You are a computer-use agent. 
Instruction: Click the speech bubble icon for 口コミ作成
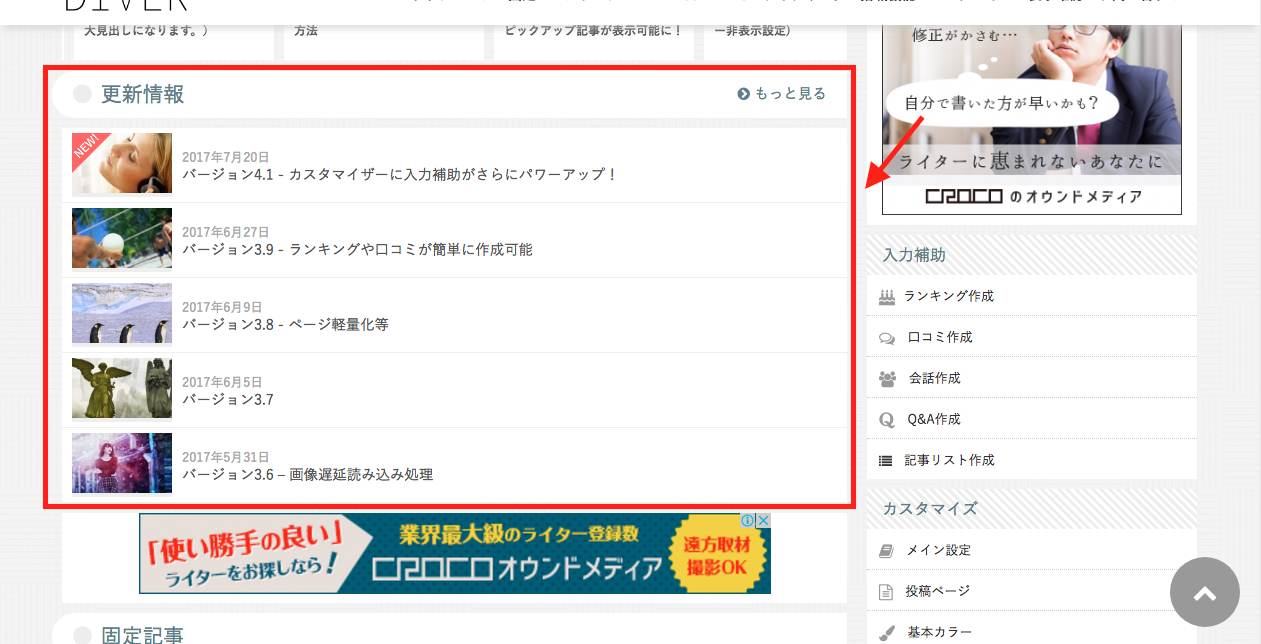pyautogui.click(x=886, y=338)
